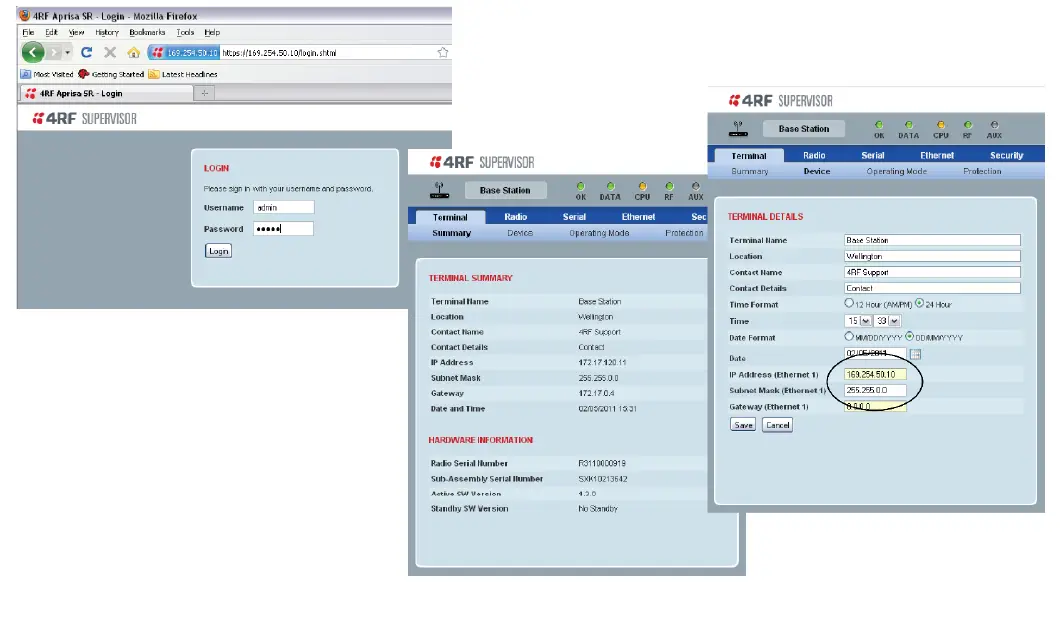Reload the page with the refresh icon
Screen dimensions: 1062x624
[86, 52]
